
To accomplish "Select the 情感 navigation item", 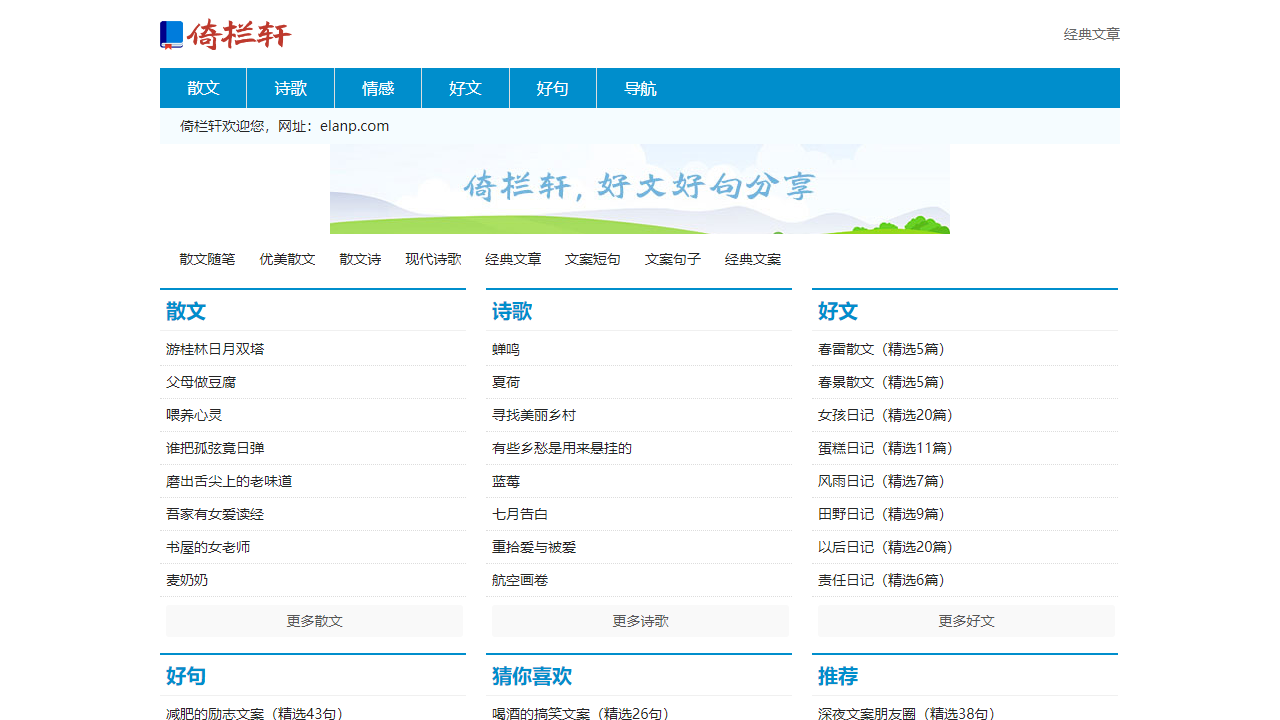I will (x=378, y=88).
